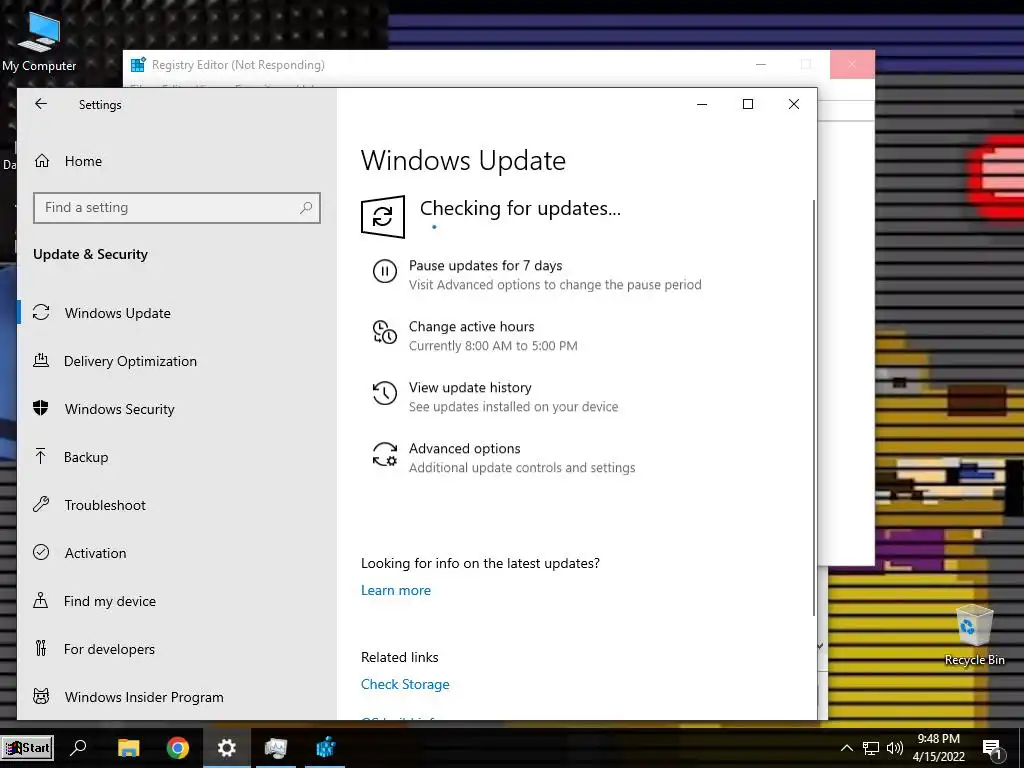
Task: Click the Advanced options gear-arrows icon
Action: click(x=385, y=455)
